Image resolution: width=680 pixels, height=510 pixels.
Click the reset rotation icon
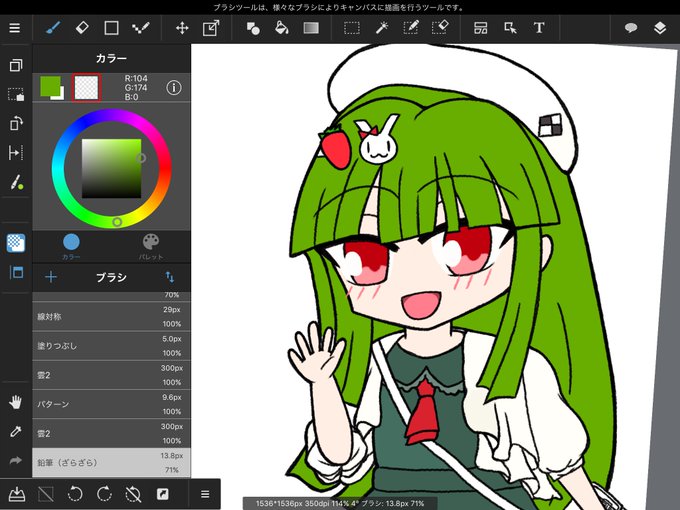pyautogui.click(x=133, y=494)
